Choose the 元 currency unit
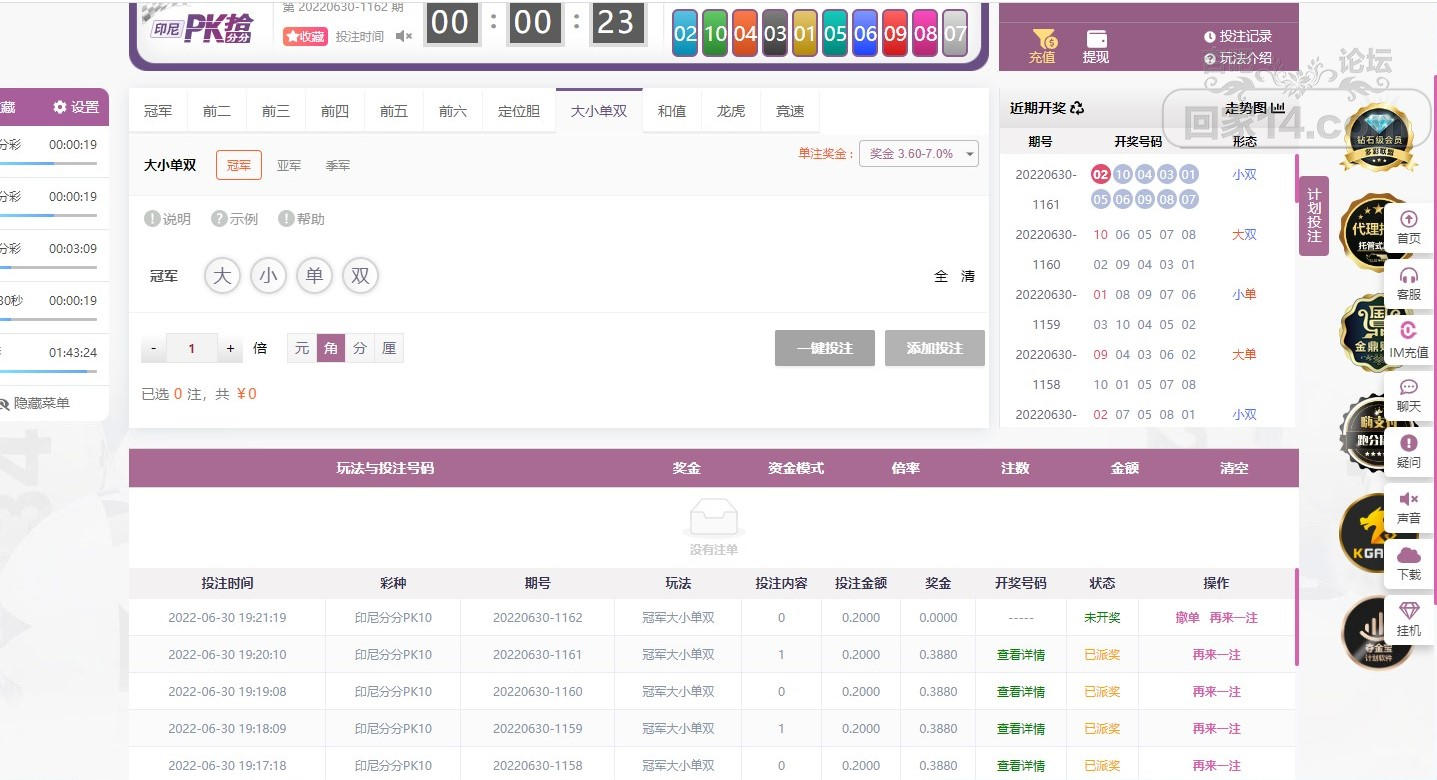The image size is (1437, 780). 302,348
